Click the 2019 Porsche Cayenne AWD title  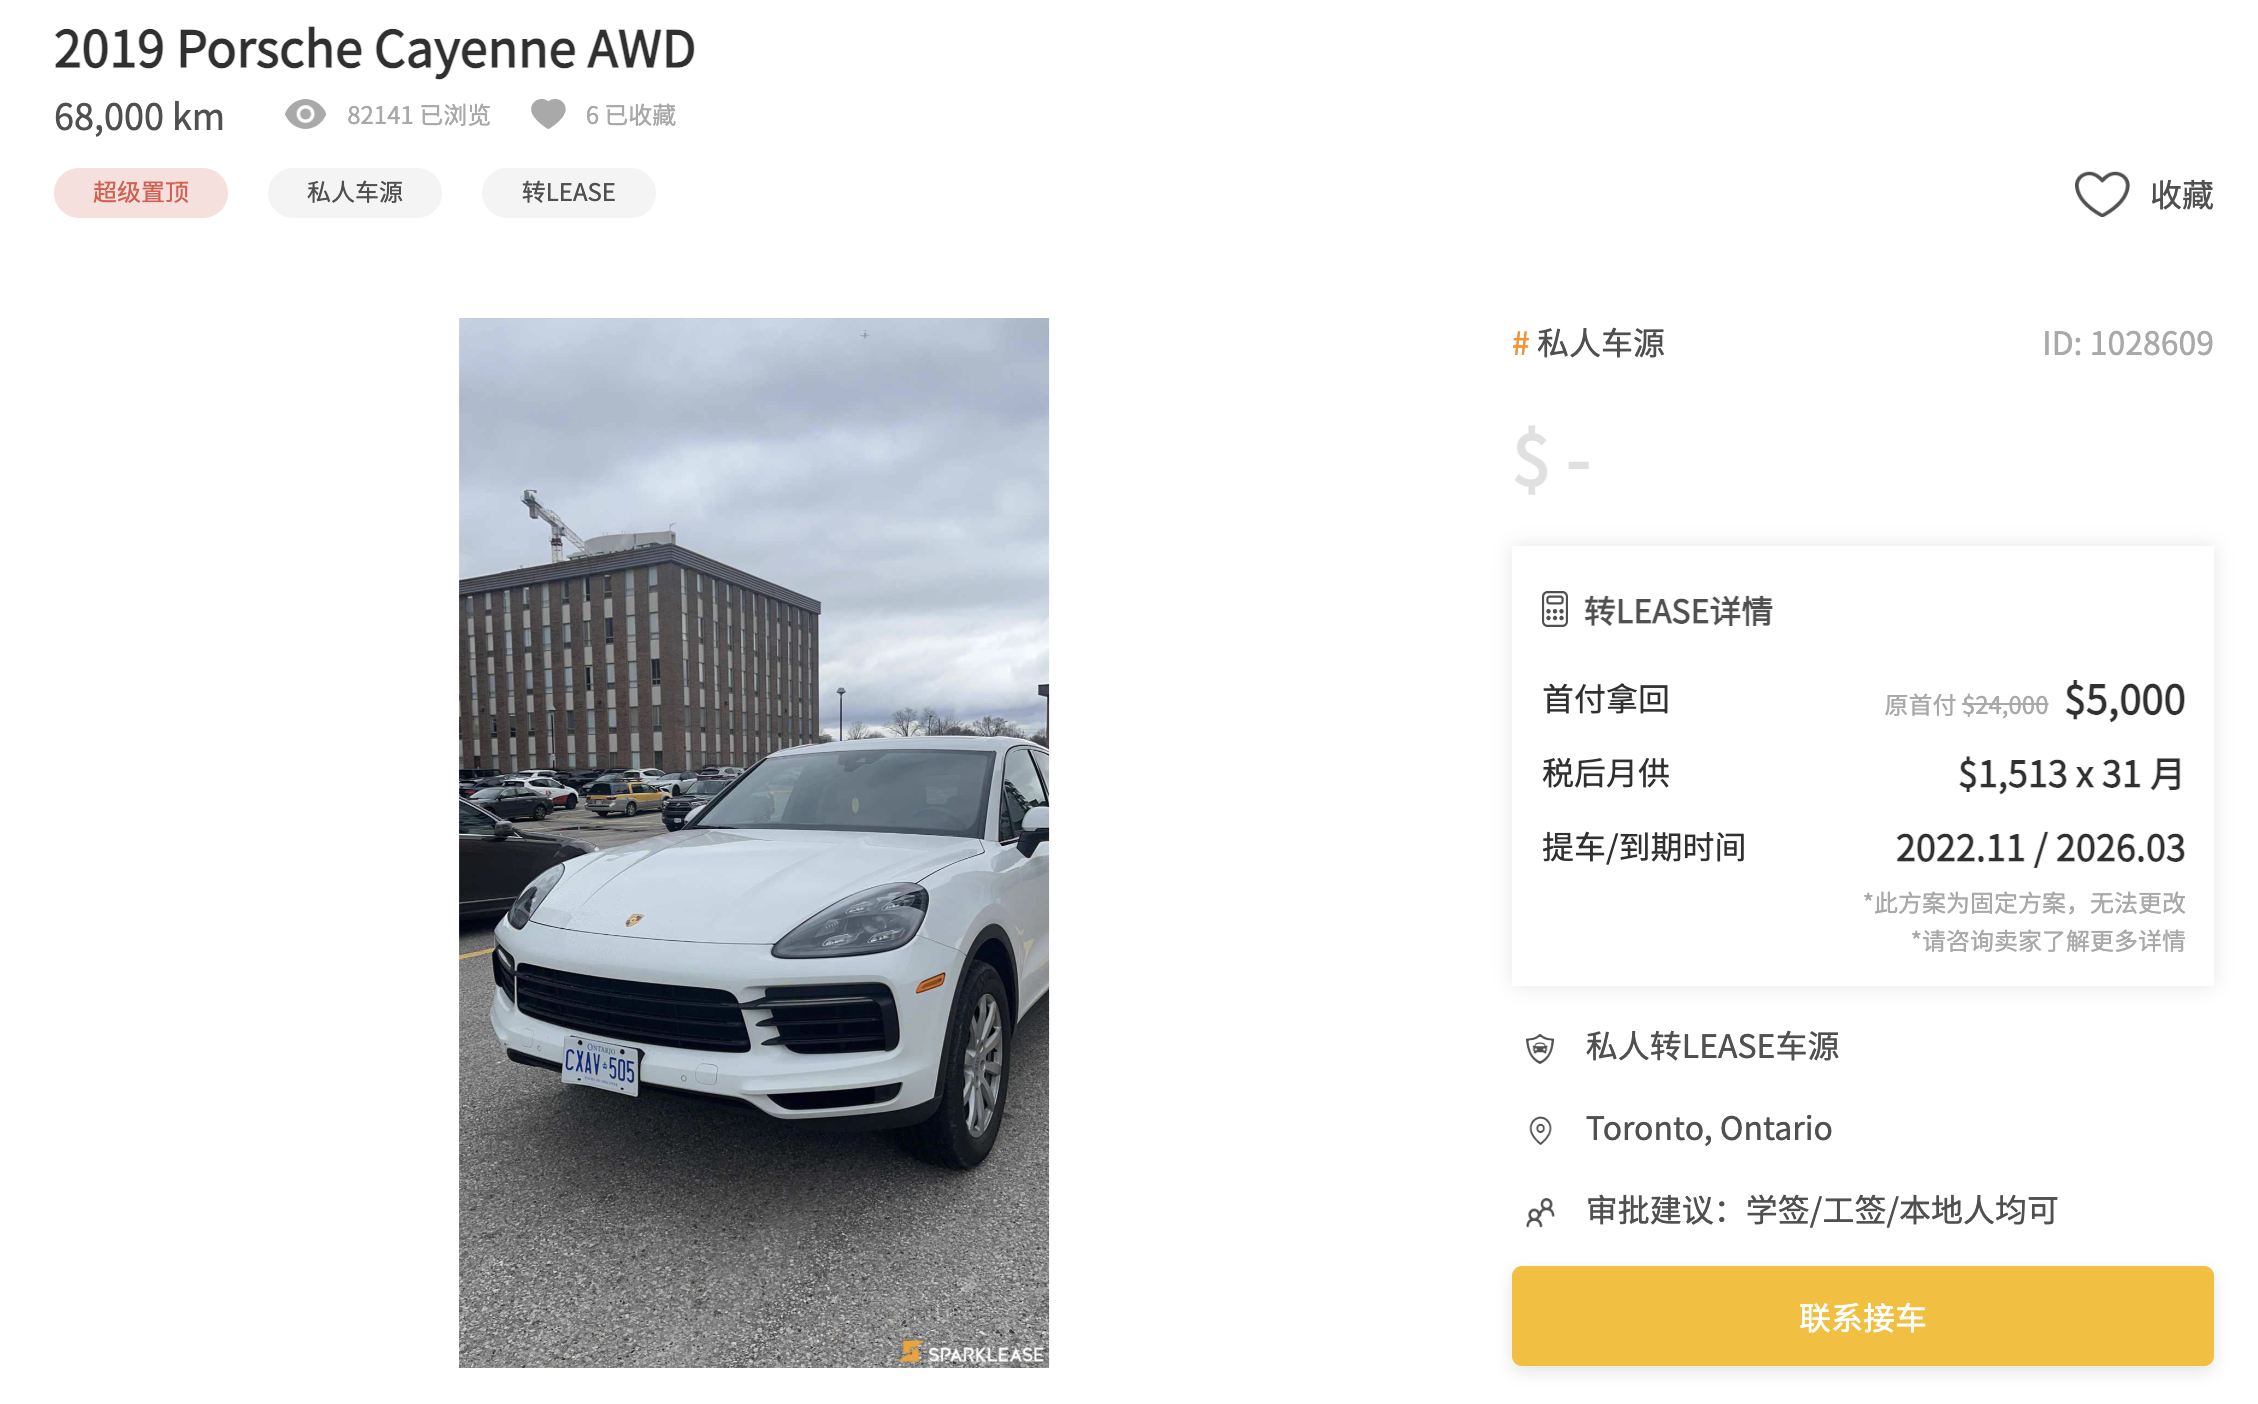pos(374,48)
